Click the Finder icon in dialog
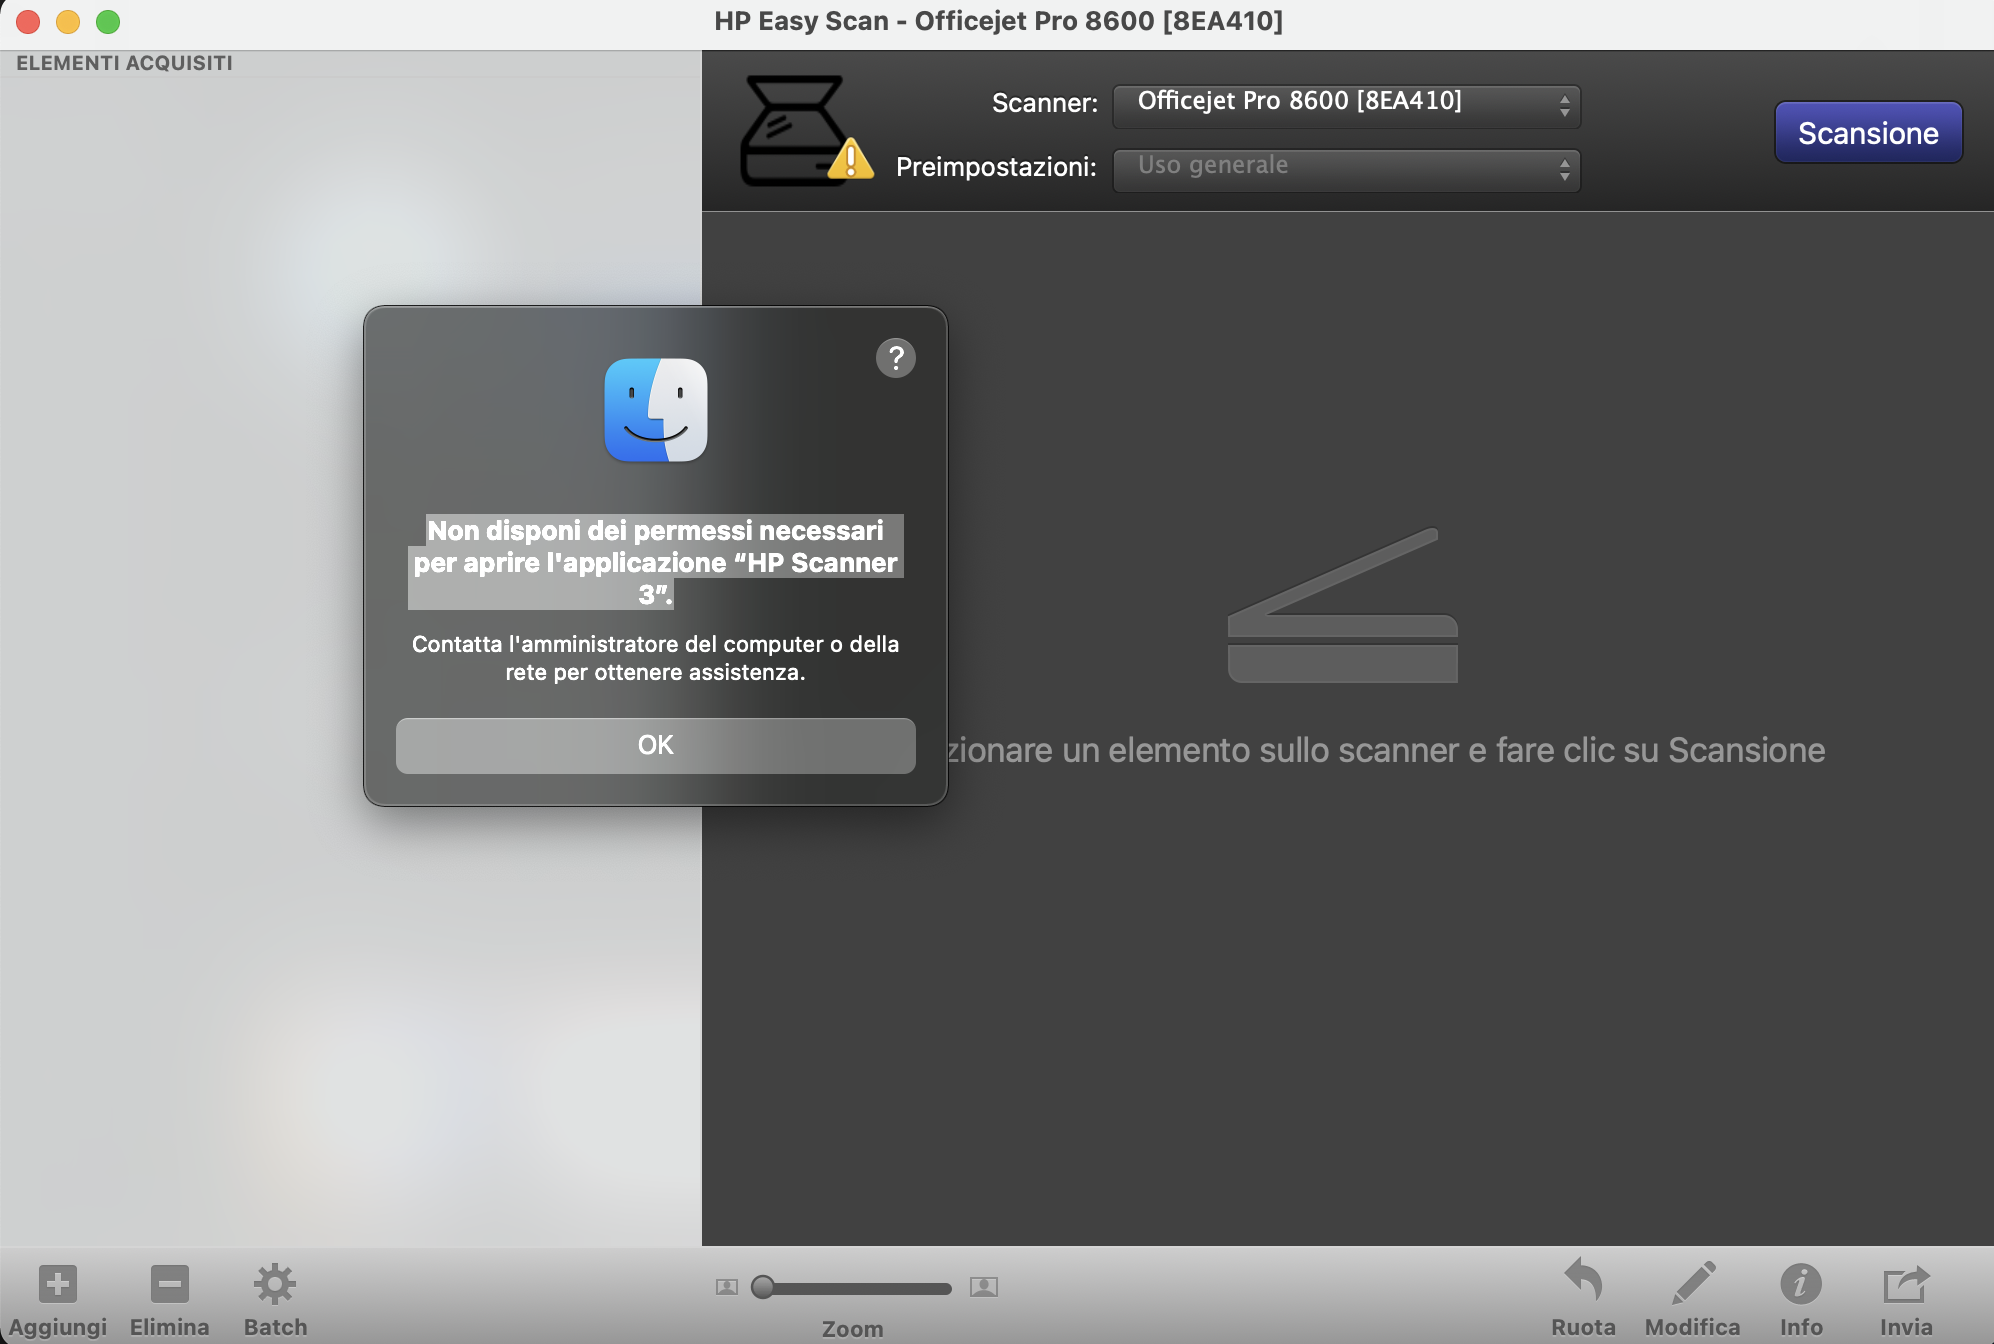 [x=656, y=410]
